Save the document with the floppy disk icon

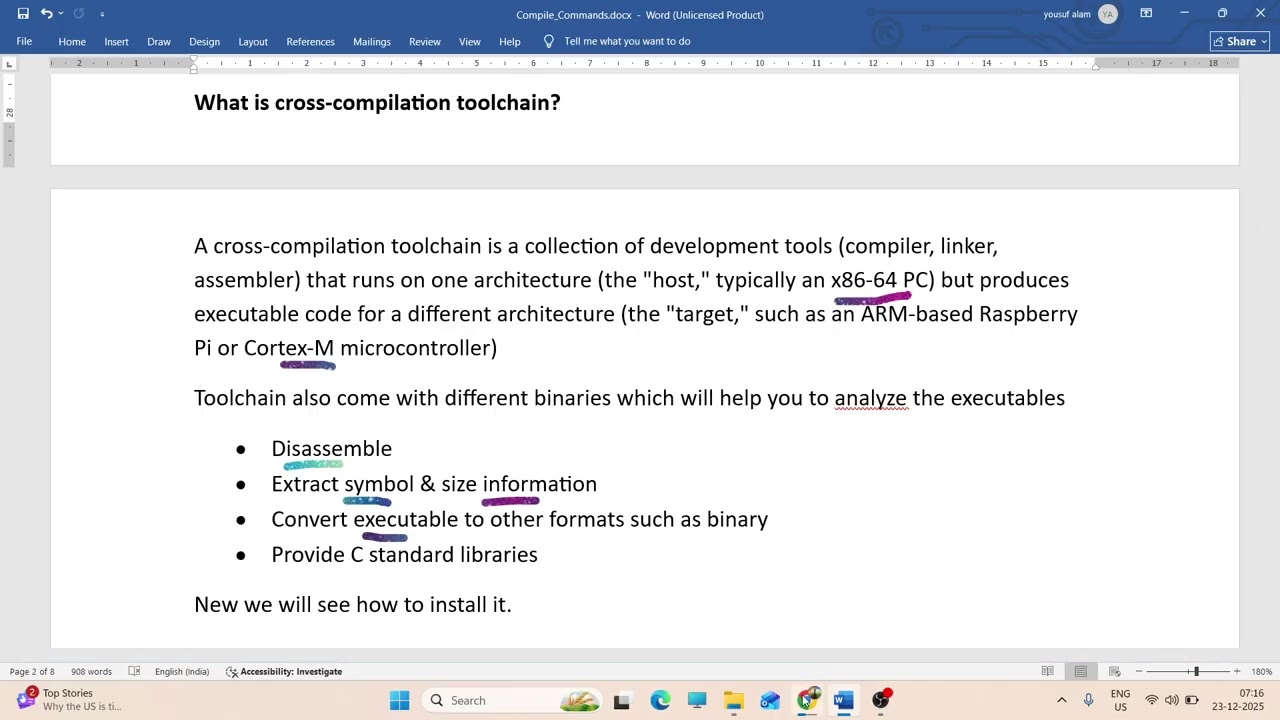[23, 14]
